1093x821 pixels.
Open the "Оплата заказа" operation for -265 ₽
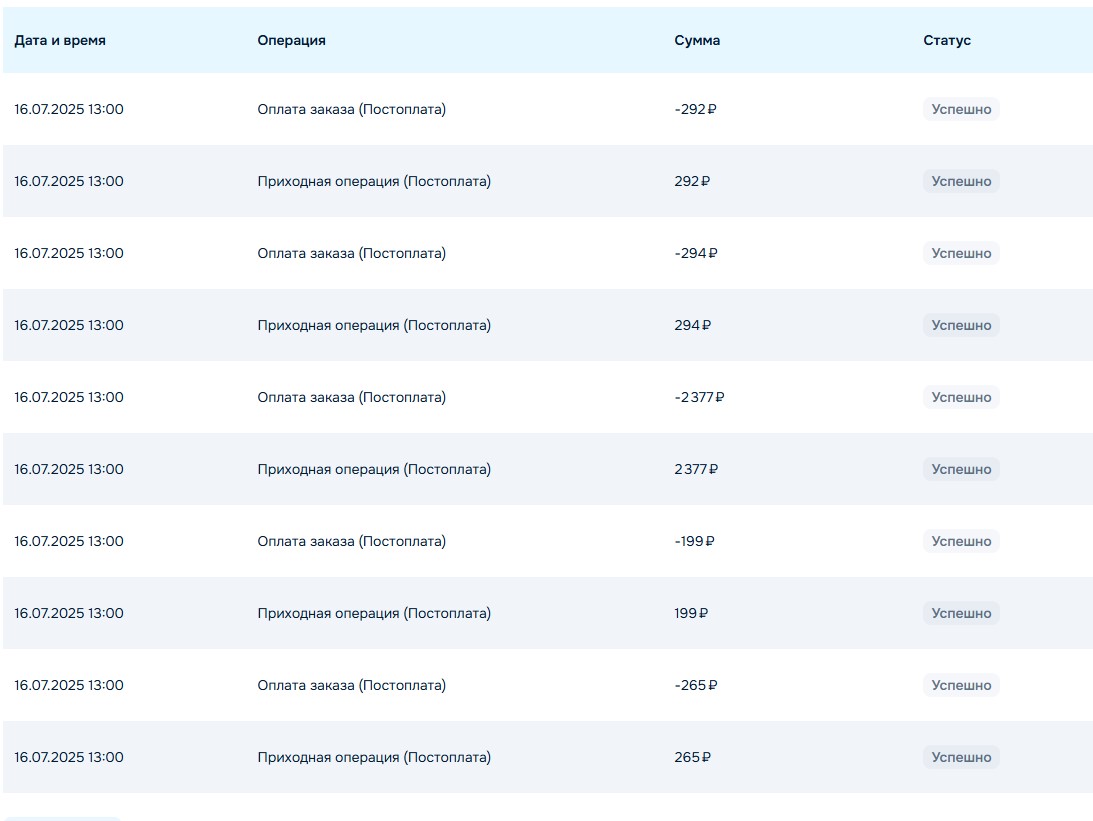pyautogui.click(x=351, y=685)
